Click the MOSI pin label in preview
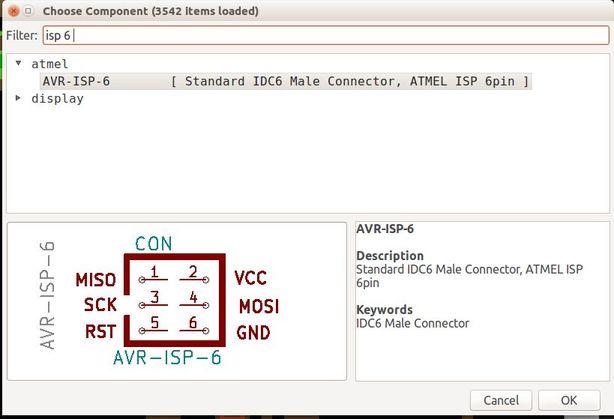This screenshot has width=614, height=419. pyautogui.click(x=259, y=306)
